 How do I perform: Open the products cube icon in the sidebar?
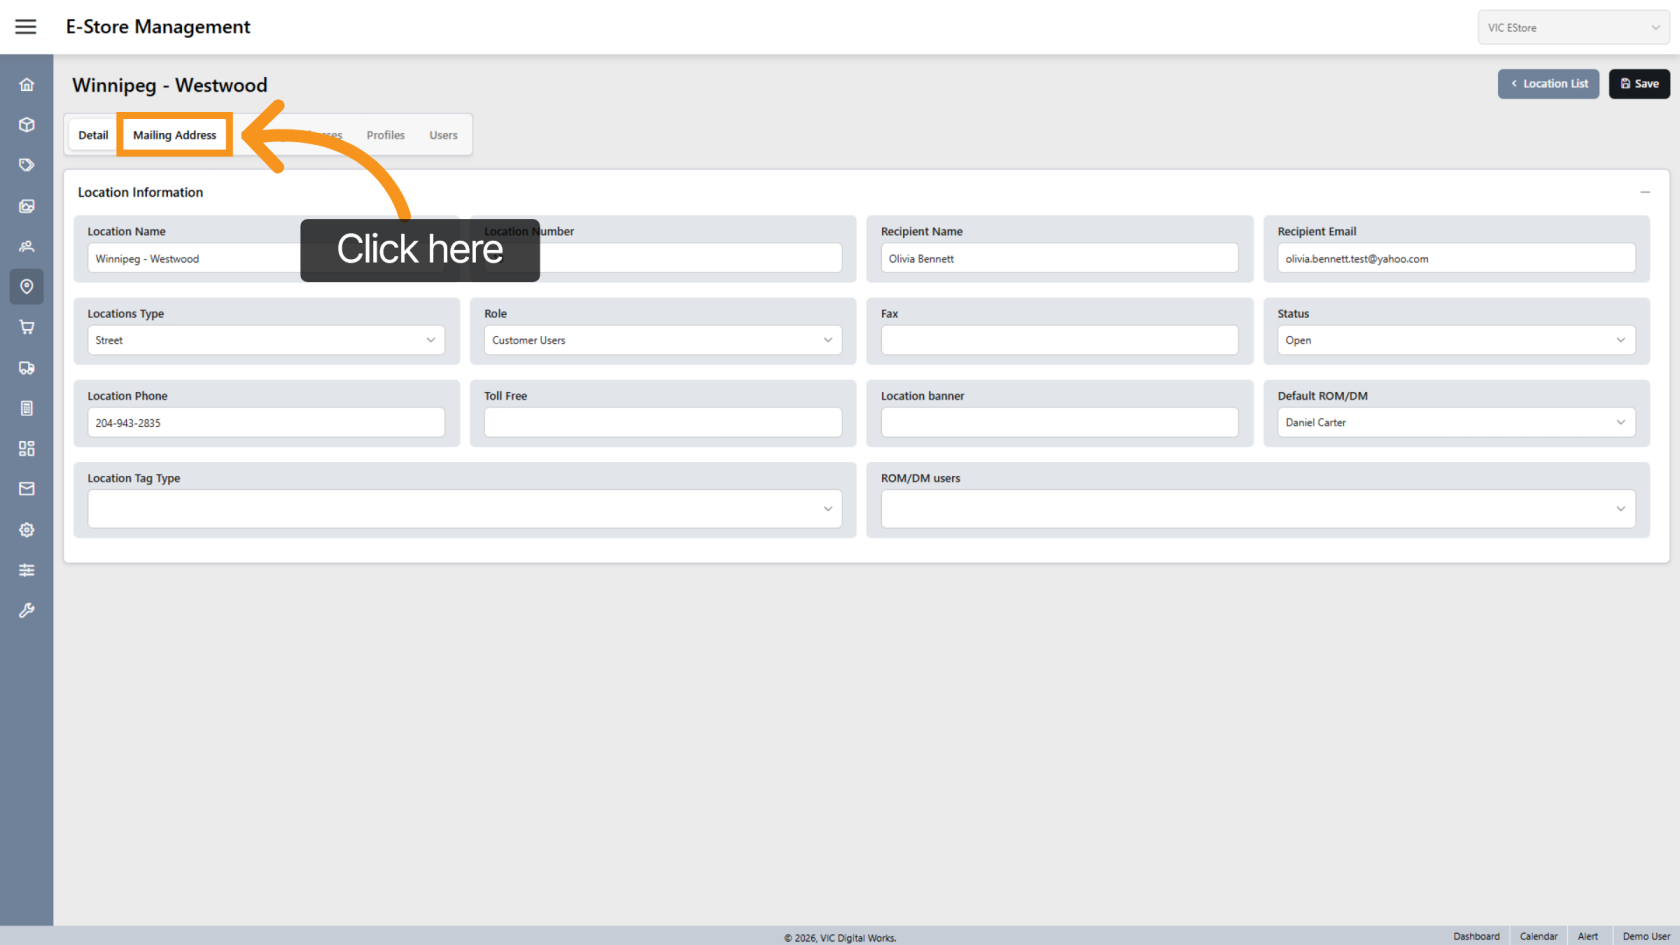tap(27, 125)
